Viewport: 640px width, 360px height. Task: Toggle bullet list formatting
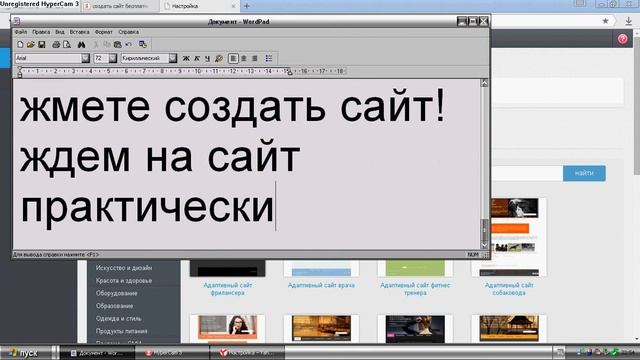point(269,58)
